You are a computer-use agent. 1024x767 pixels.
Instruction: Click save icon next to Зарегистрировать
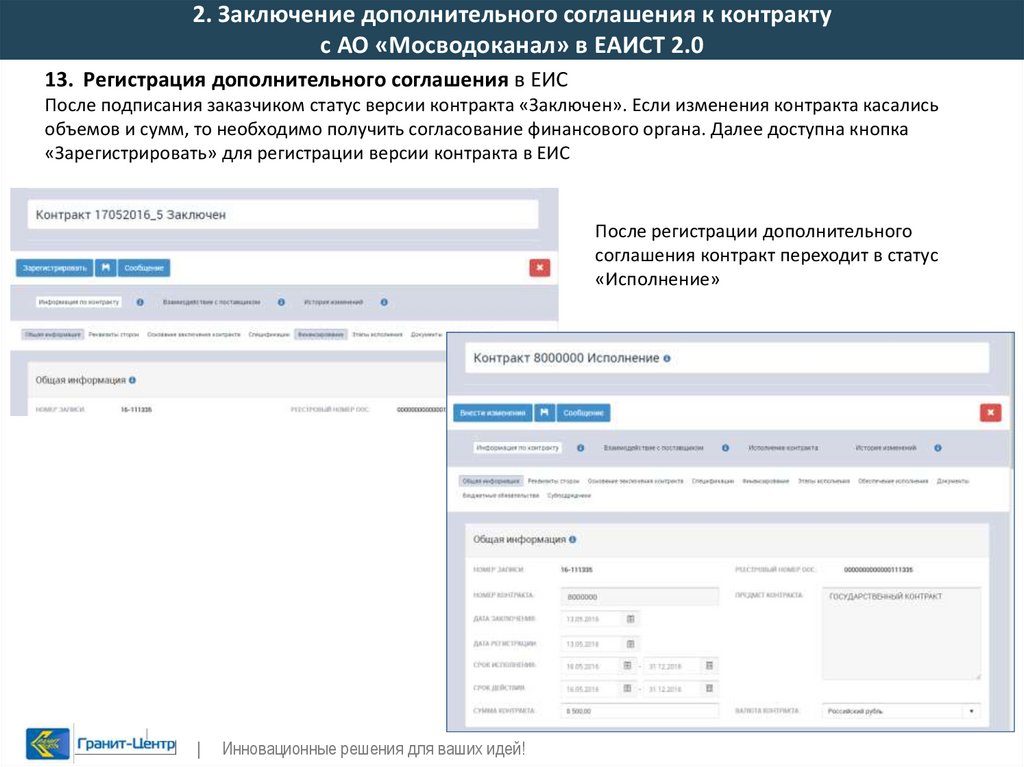(106, 268)
